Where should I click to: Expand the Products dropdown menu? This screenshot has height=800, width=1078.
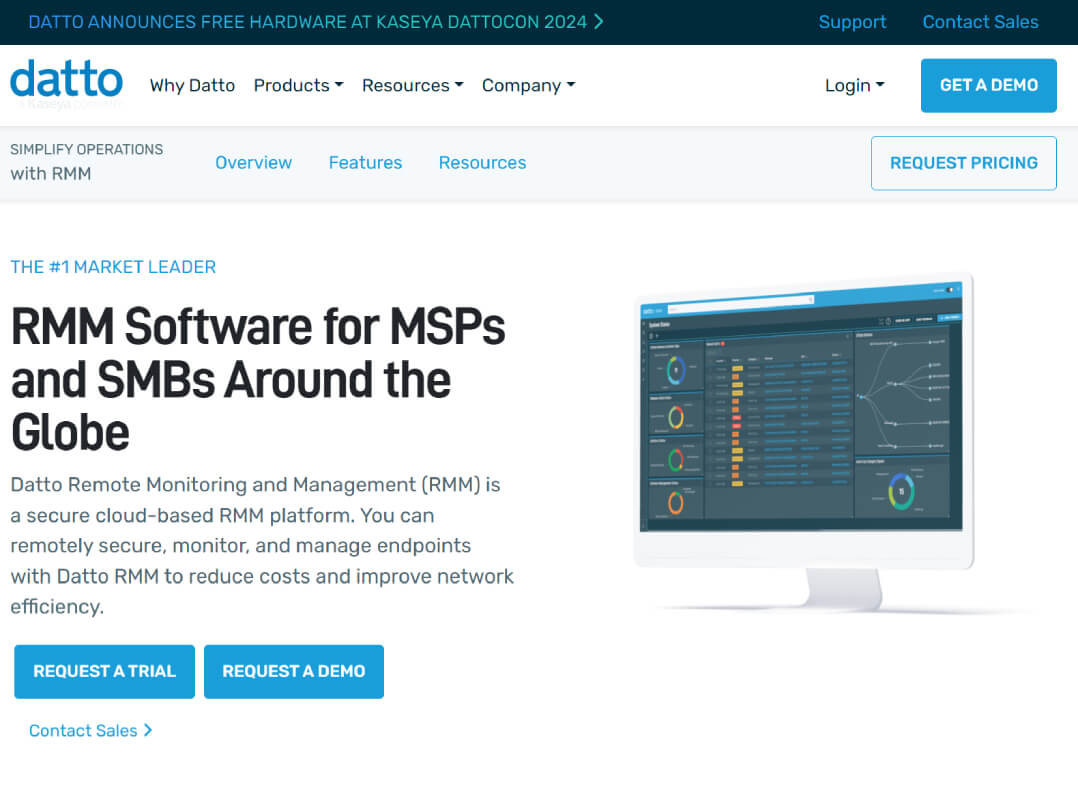[x=298, y=85]
